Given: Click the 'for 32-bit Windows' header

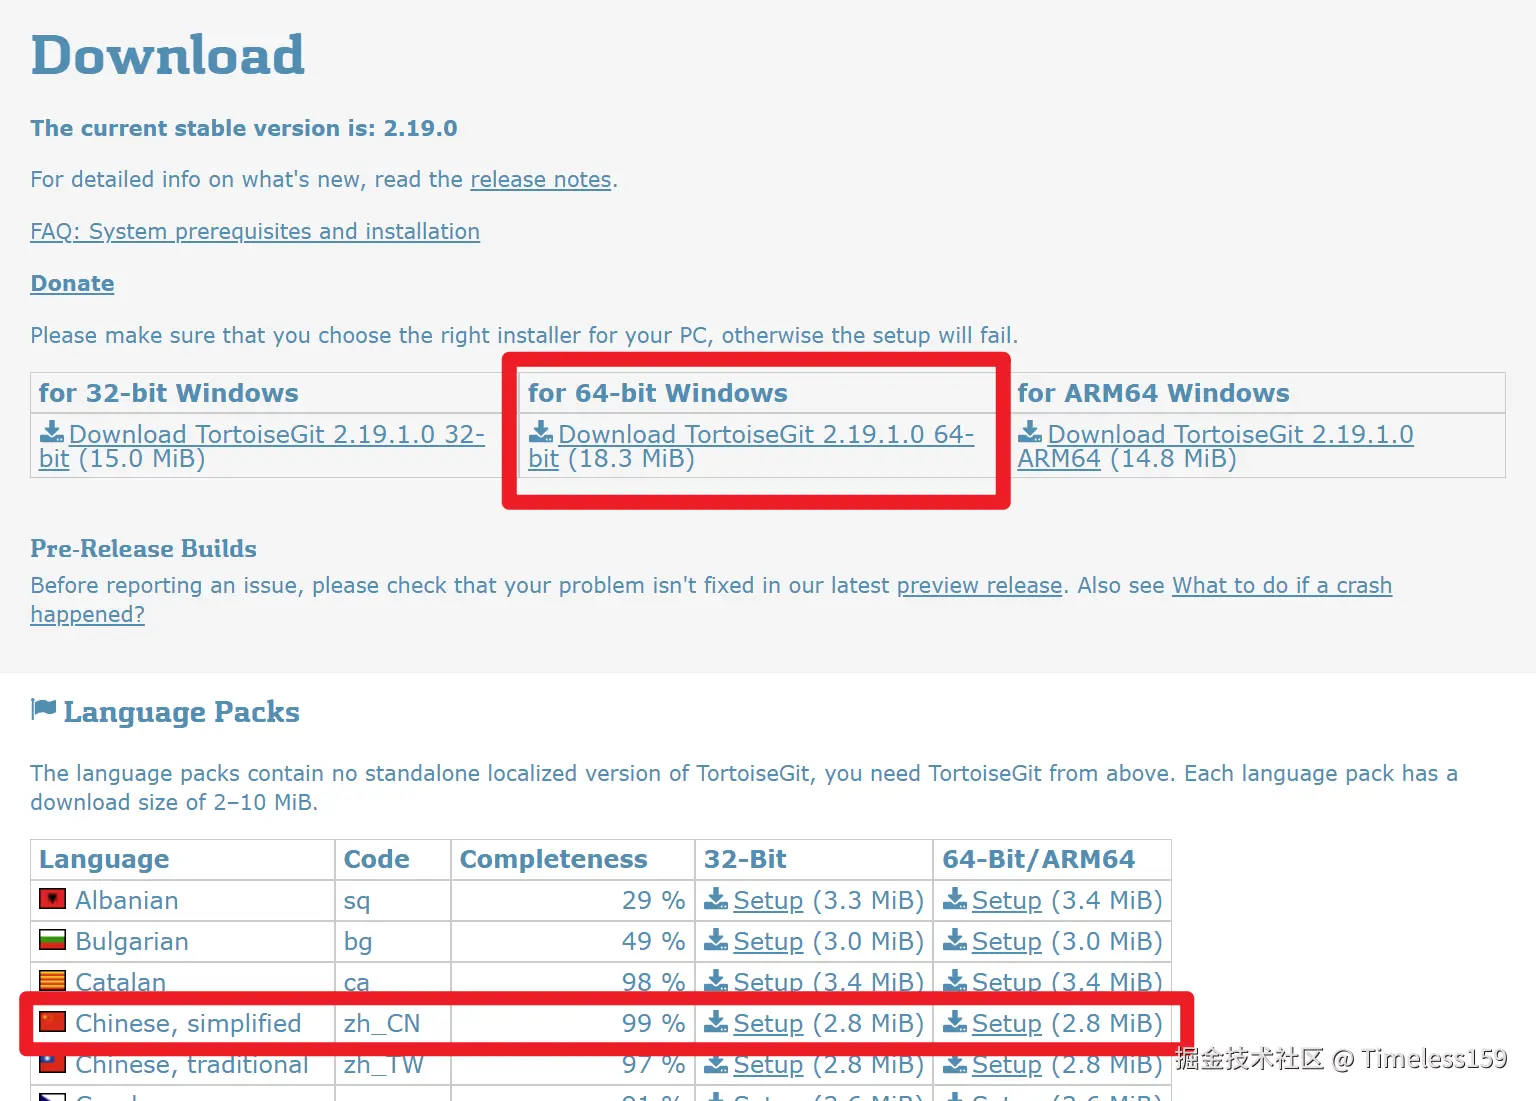Looking at the screenshot, I should point(169,393).
